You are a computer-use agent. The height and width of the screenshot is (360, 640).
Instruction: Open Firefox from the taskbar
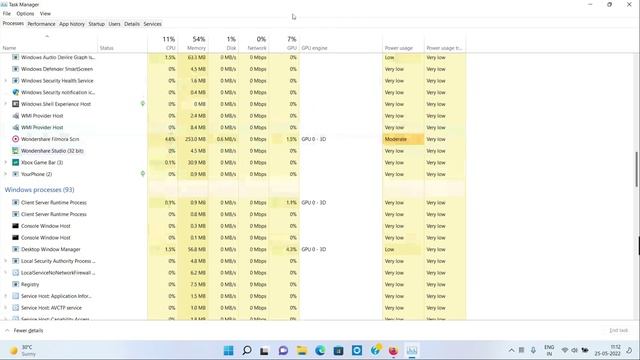[x=393, y=350]
